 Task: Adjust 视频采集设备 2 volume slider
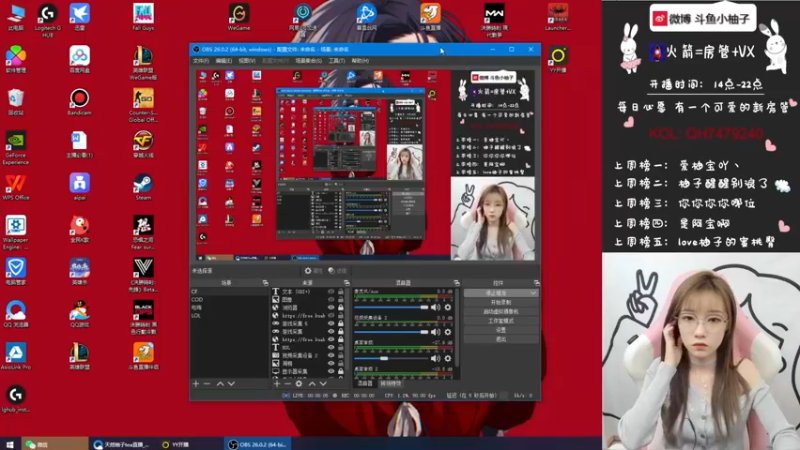[x=391, y=332]
